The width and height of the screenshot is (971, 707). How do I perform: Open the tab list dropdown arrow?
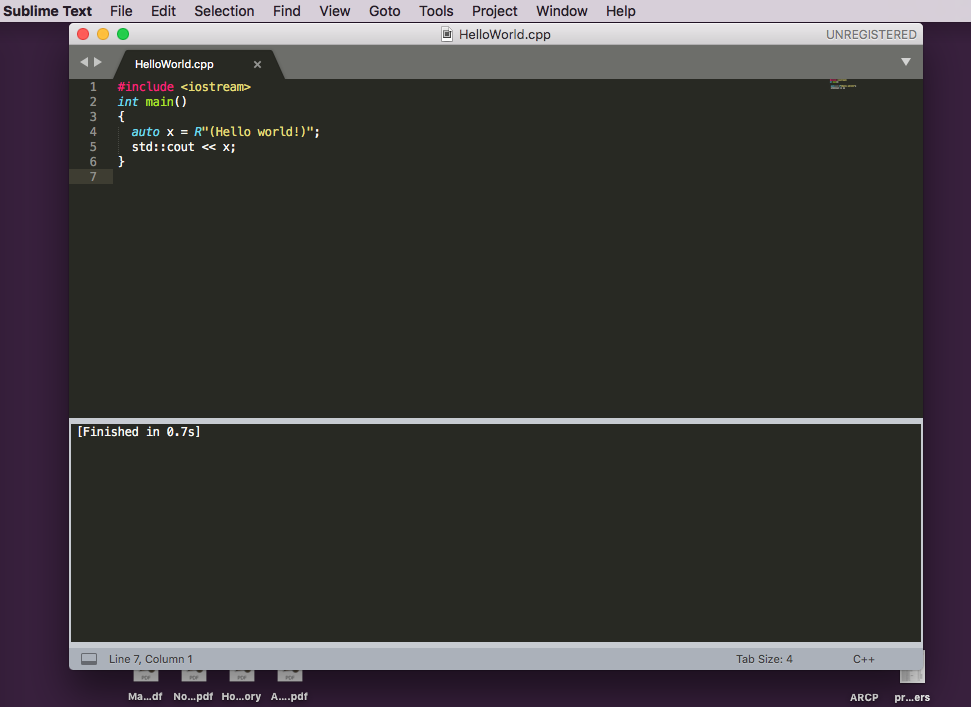[x=905, y=62]
